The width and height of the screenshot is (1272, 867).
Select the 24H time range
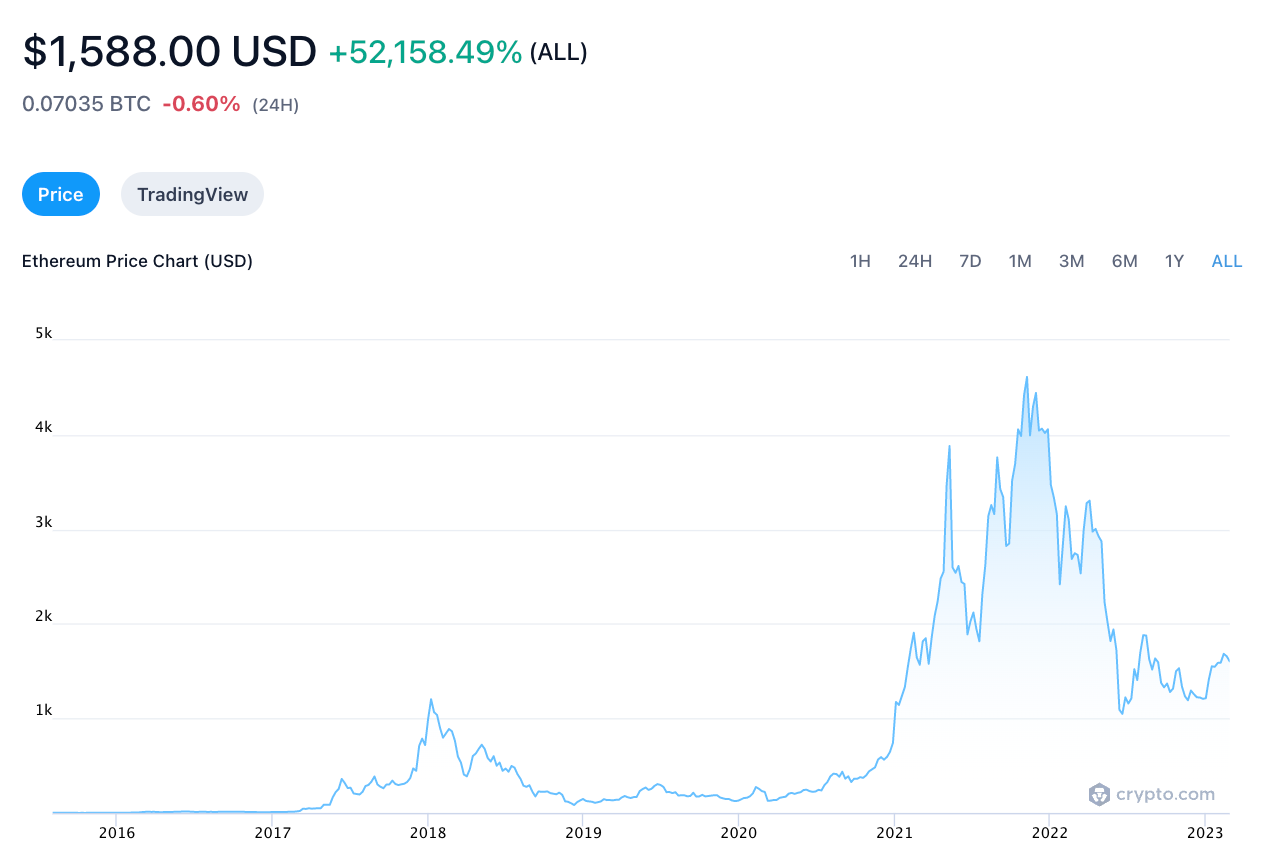[915, 261]
